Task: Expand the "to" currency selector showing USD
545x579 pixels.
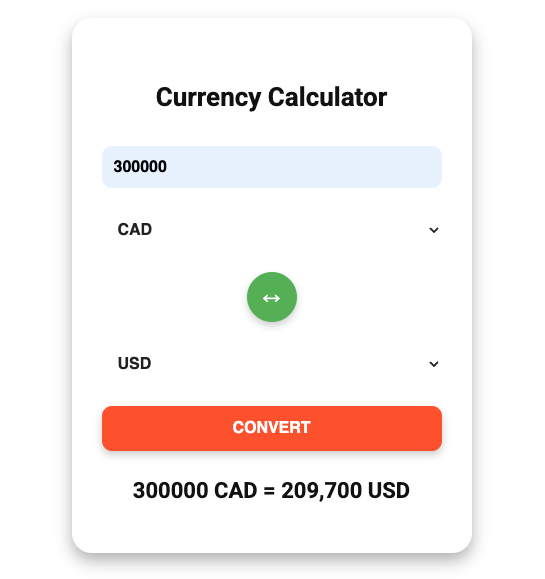Action: (x=272, y=364)
